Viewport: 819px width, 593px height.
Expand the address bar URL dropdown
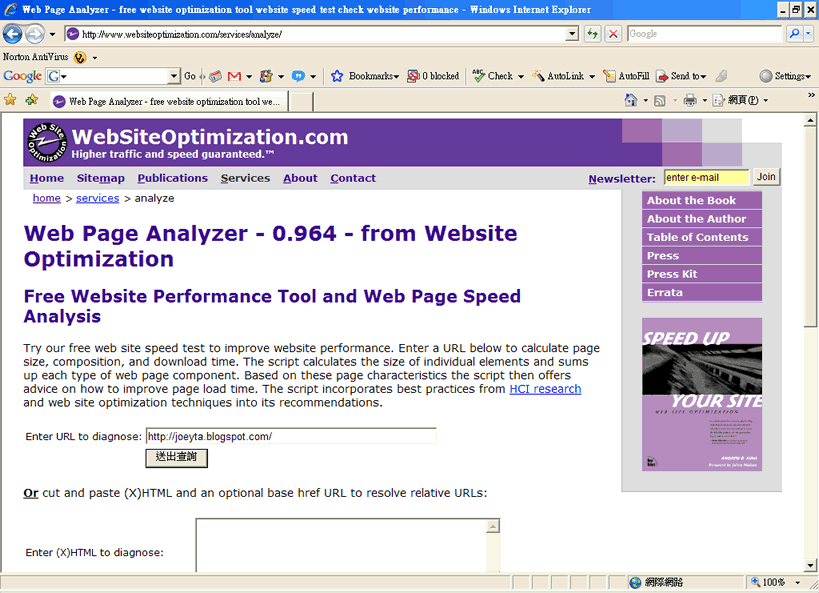click(x=572, y=34)
